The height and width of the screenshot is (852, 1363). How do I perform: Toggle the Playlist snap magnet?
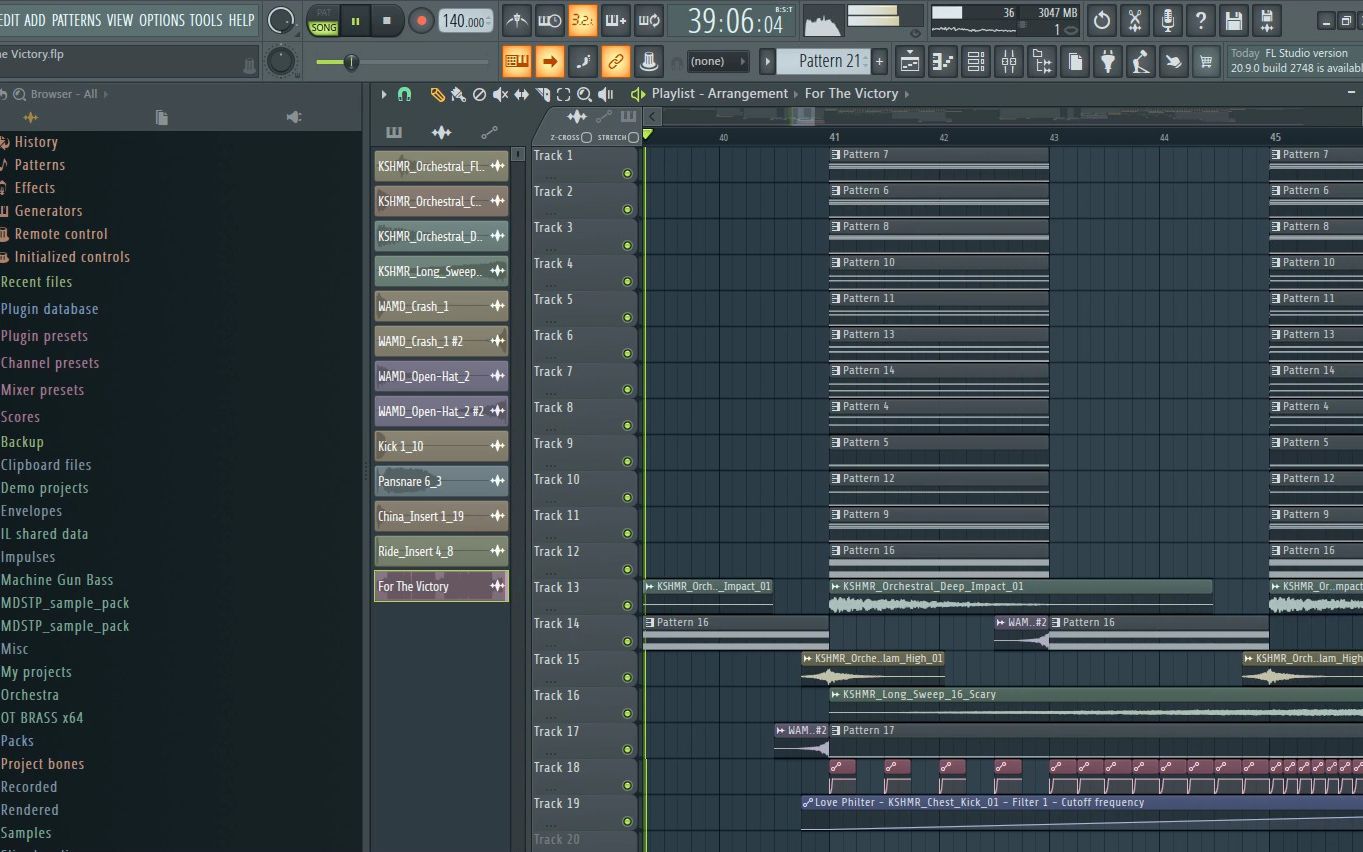(x=404, y=94)
